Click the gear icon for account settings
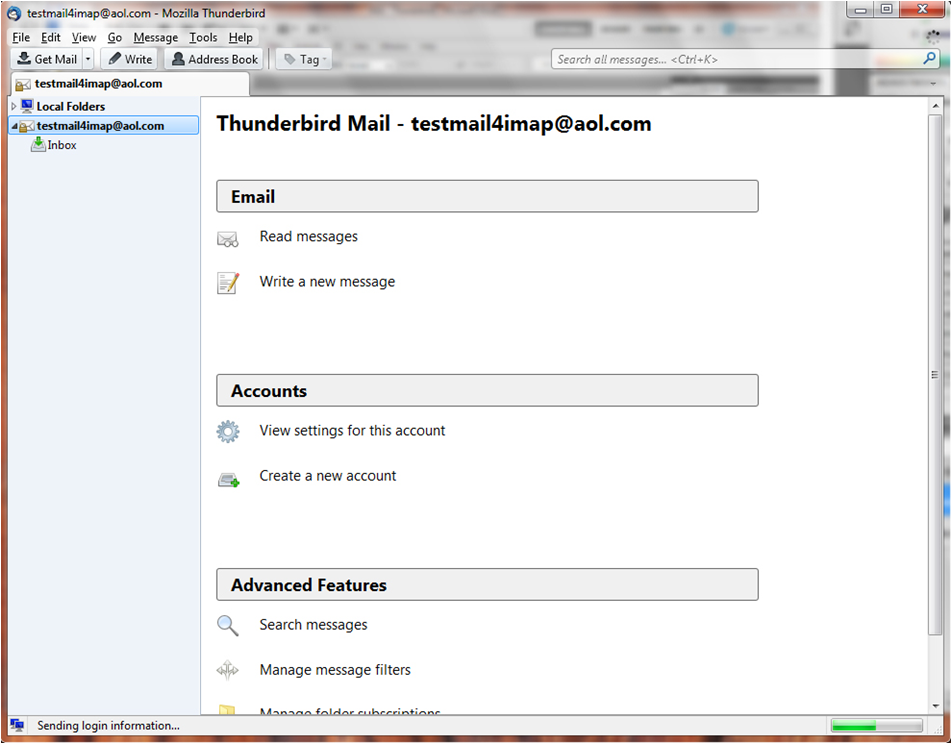 (228, 432)
